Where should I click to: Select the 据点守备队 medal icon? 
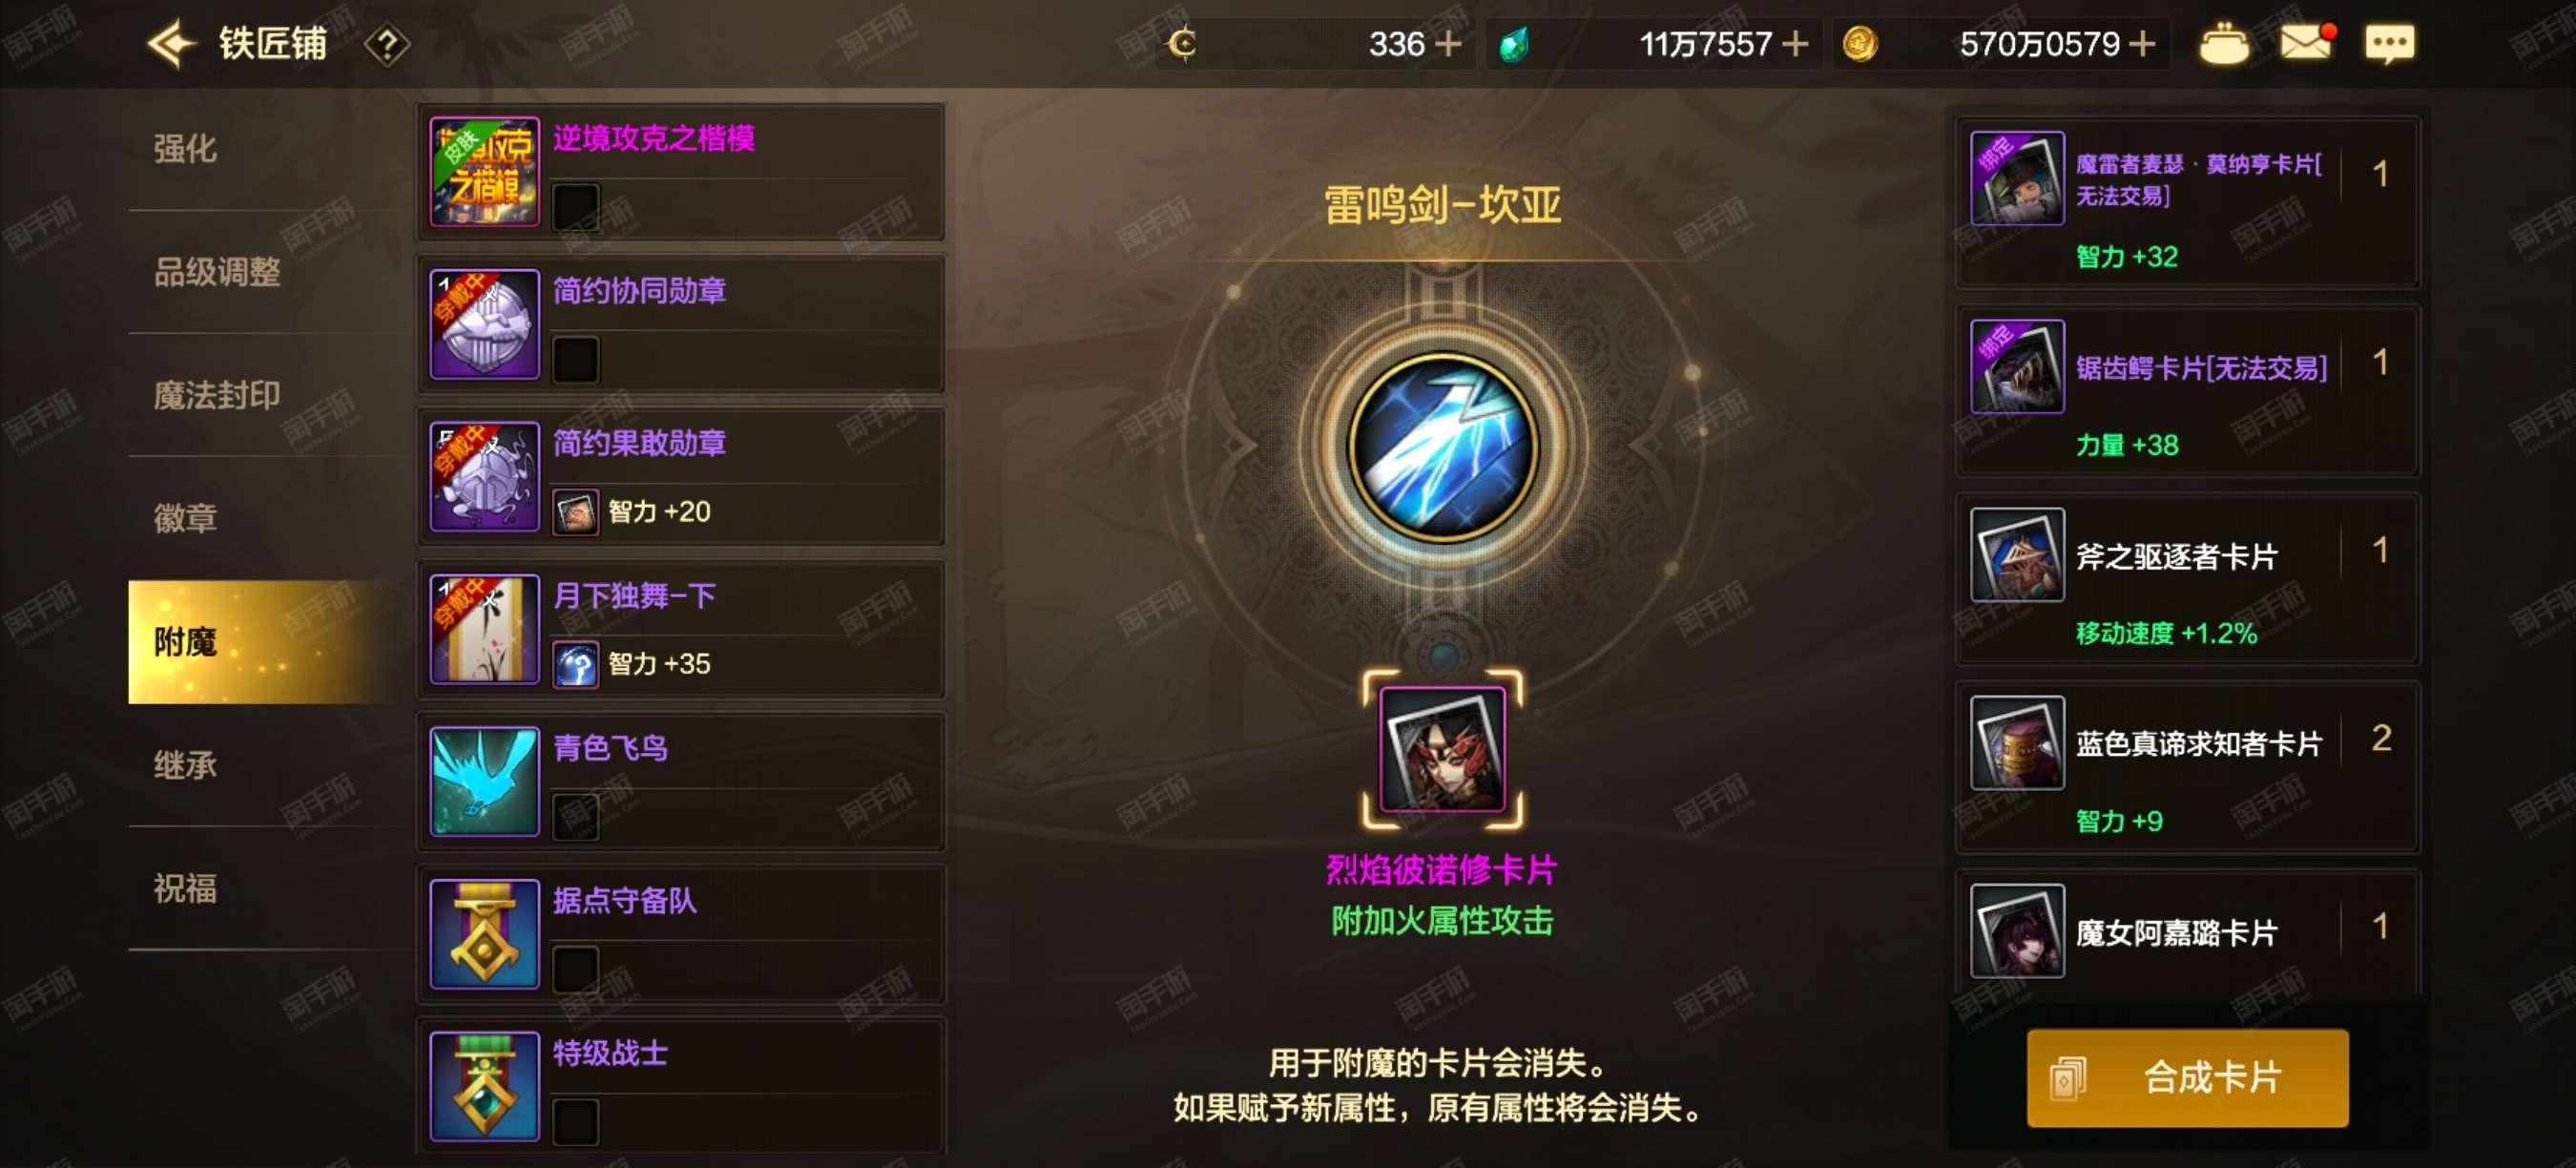point(485,934)
